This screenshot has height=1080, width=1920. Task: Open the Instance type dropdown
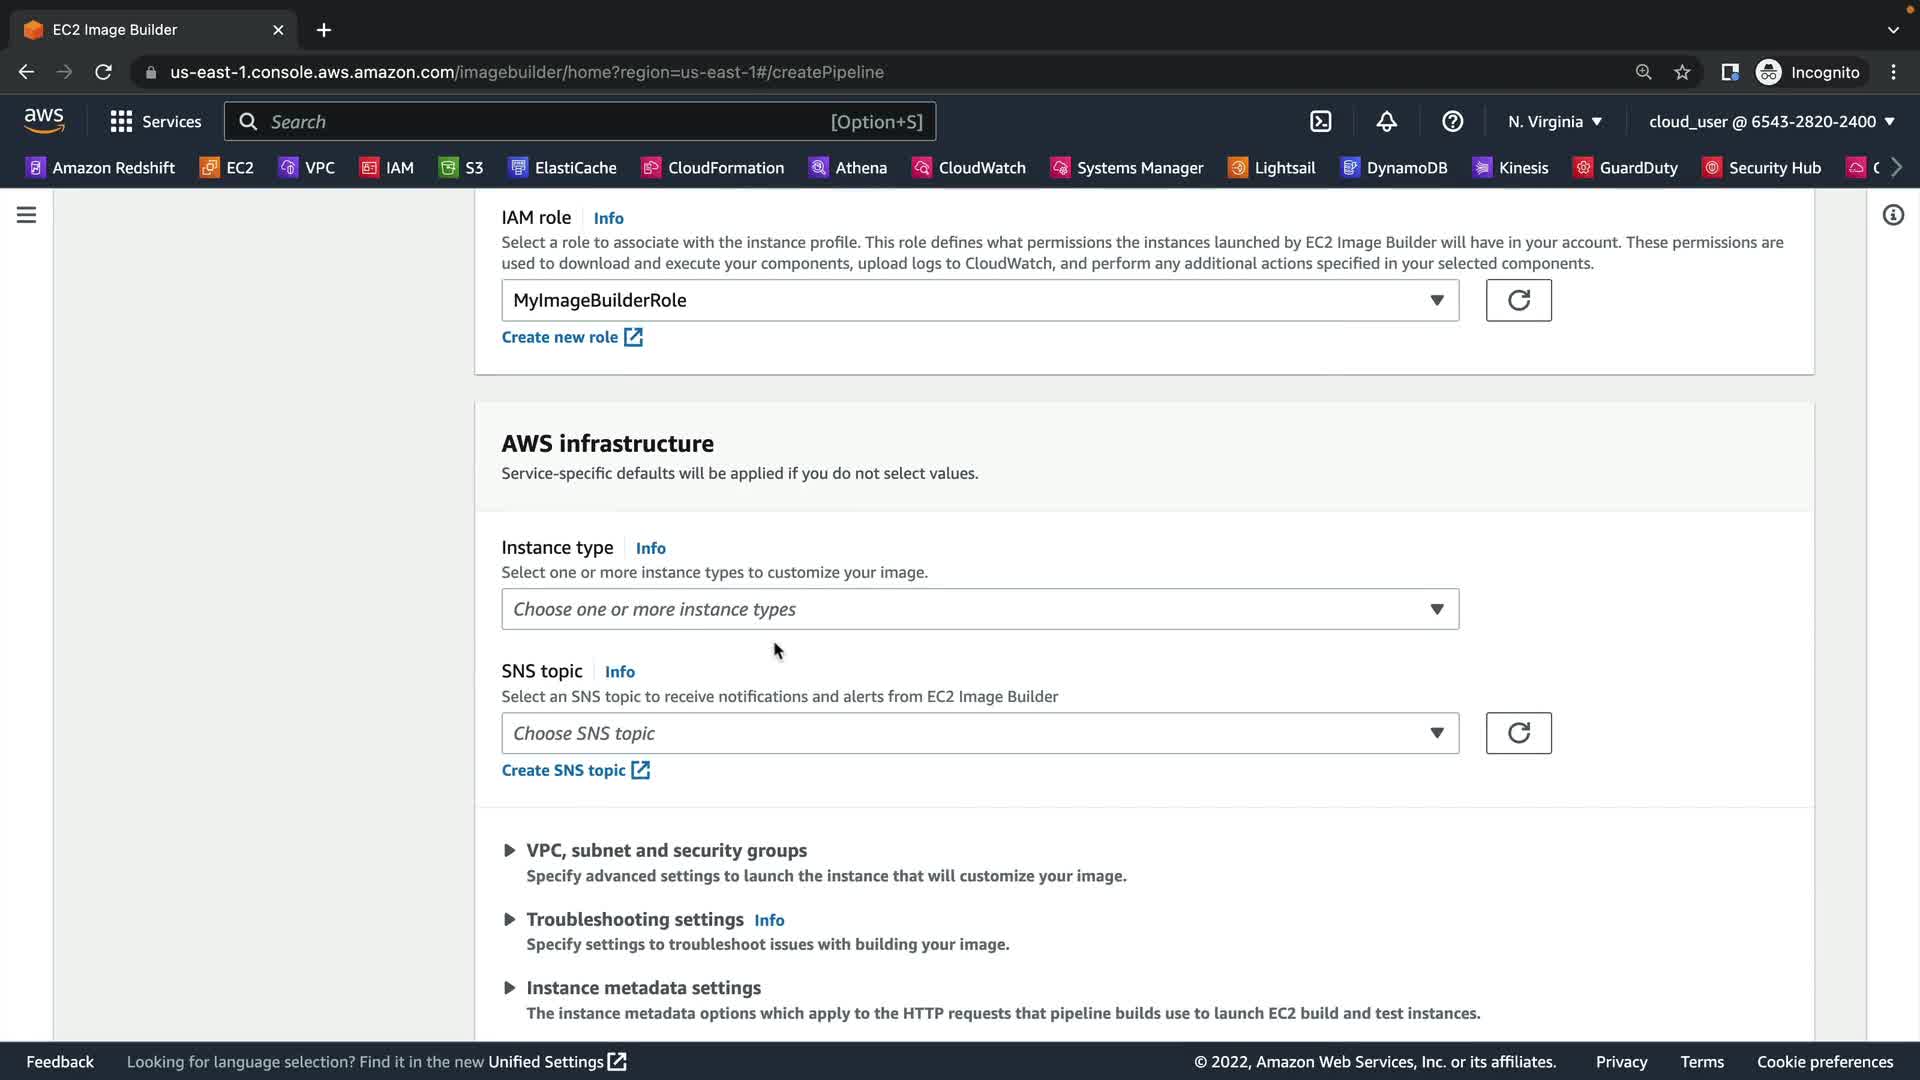click(x=979, y=609)
